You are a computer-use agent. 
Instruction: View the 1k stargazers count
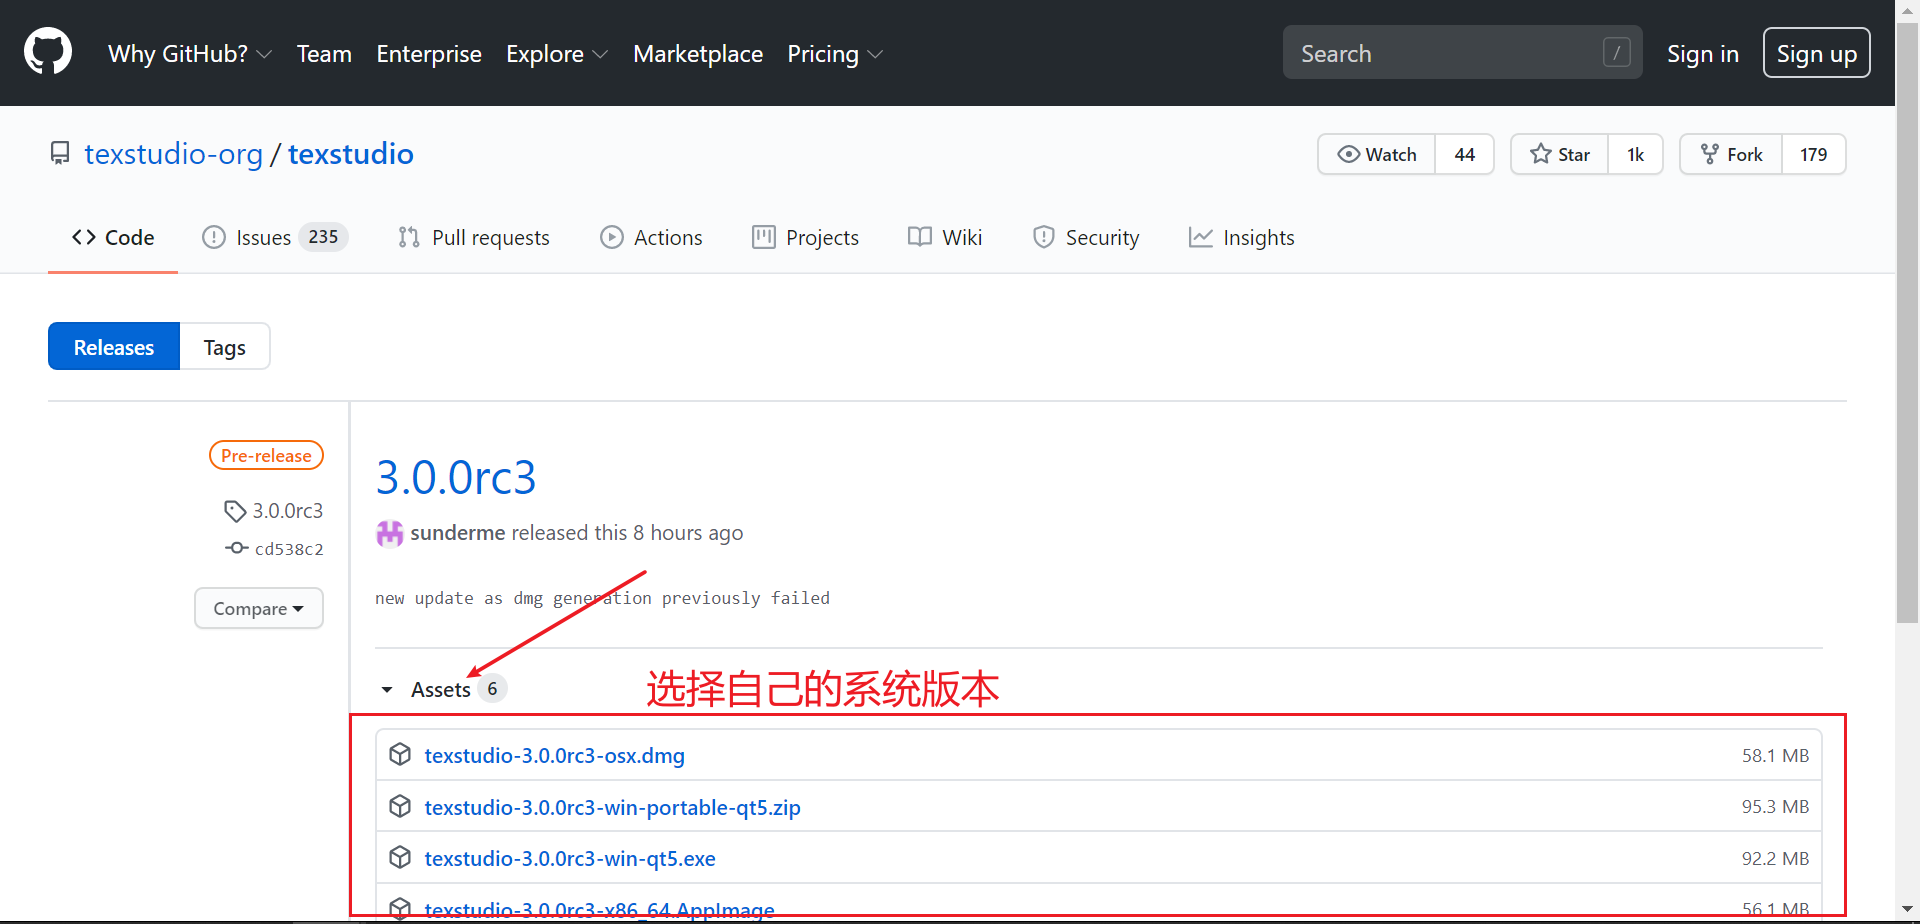[1636, 154]
